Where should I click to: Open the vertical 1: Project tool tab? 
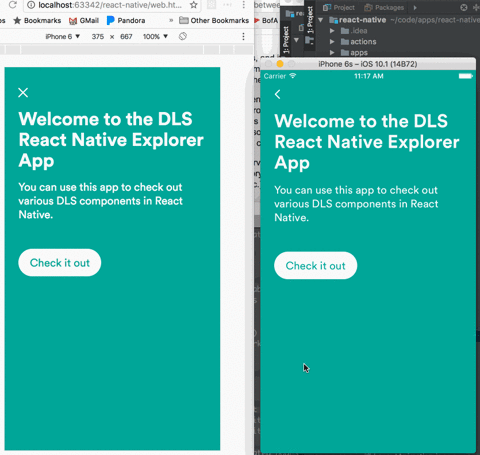tap(310, 20)
